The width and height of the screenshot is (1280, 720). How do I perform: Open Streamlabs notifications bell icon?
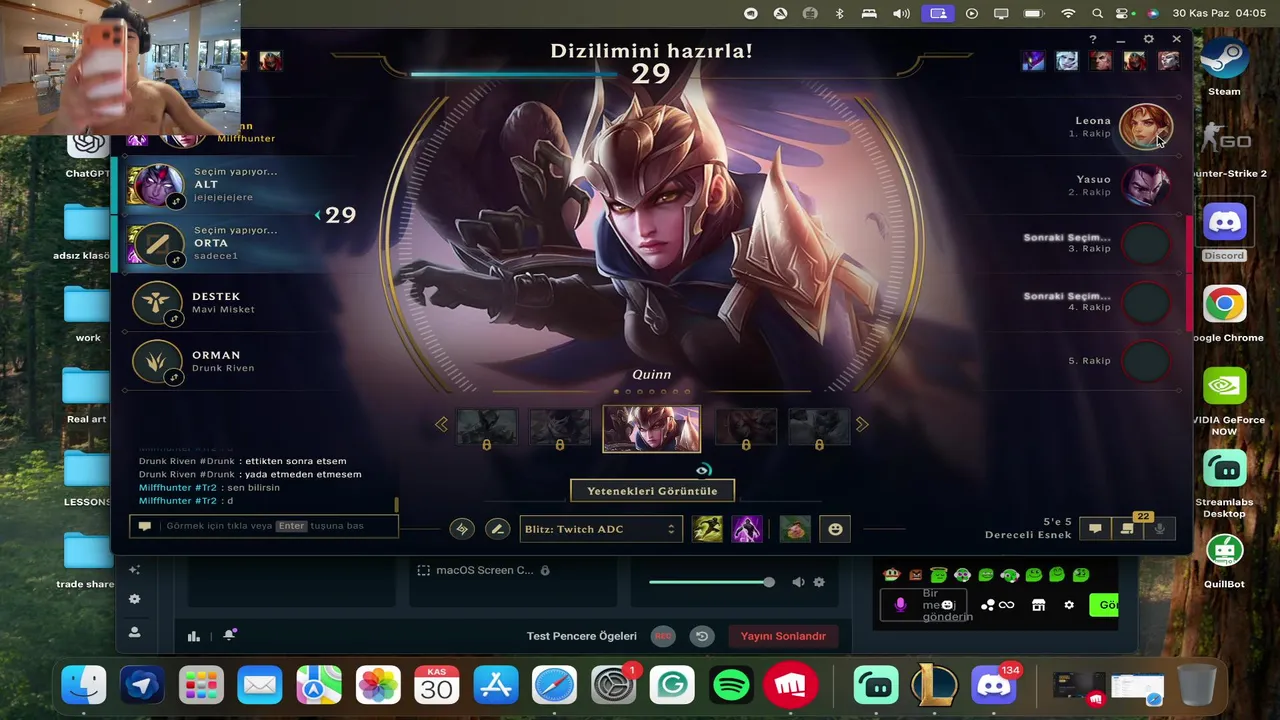point(229,635)
